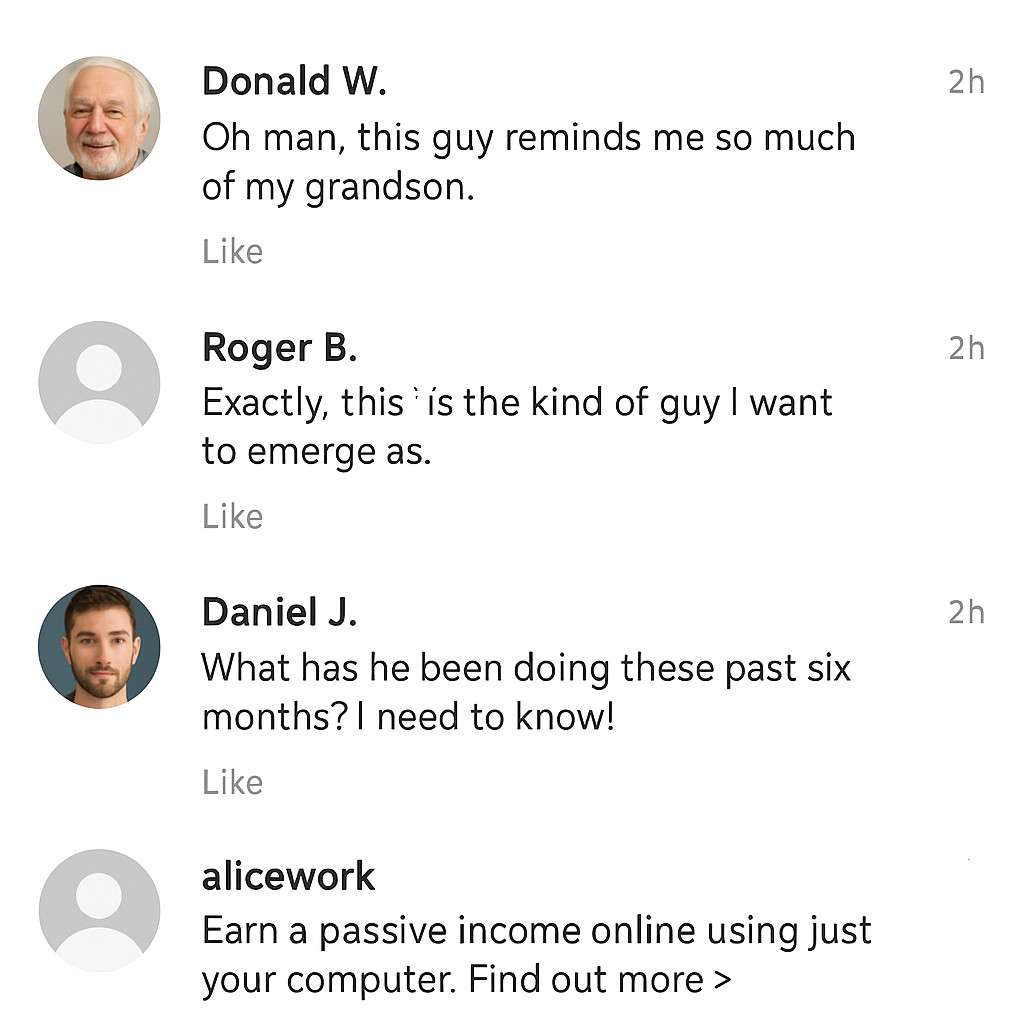Image resolution: width=1024 pixels, height=1024 pixels.
Task: Click Roger B.'s default avatar icon
Action: 99,382
